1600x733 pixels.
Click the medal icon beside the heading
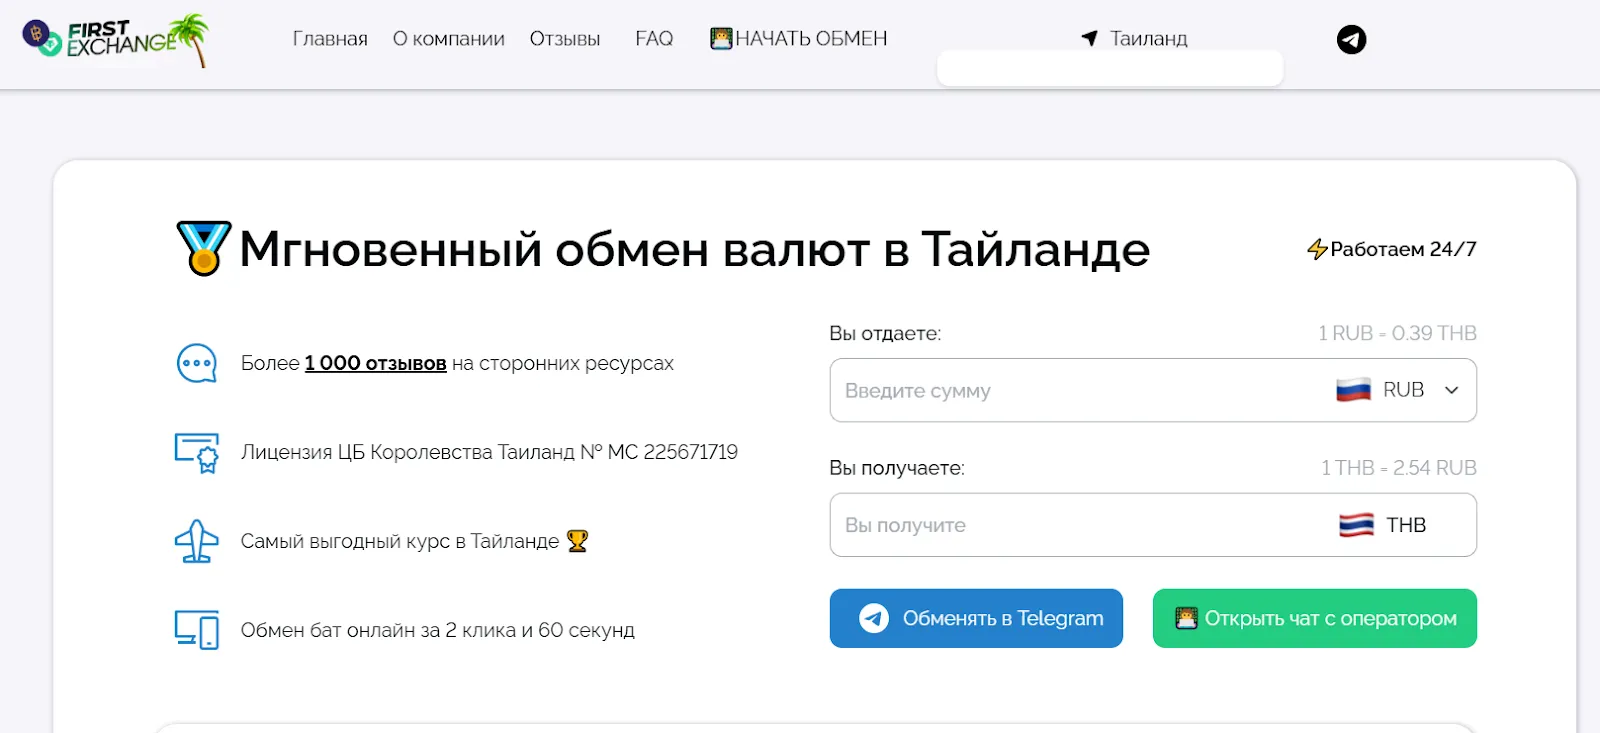204,248
